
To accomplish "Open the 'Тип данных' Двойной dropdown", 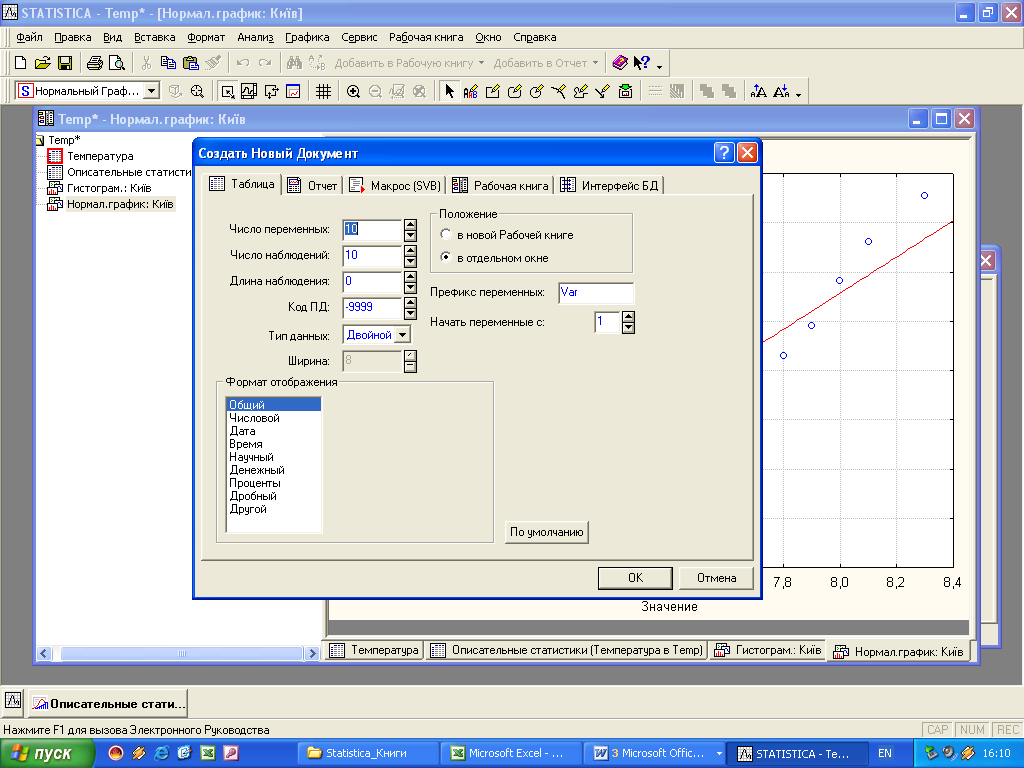I will pyautogui.click(x=403, y=335).
